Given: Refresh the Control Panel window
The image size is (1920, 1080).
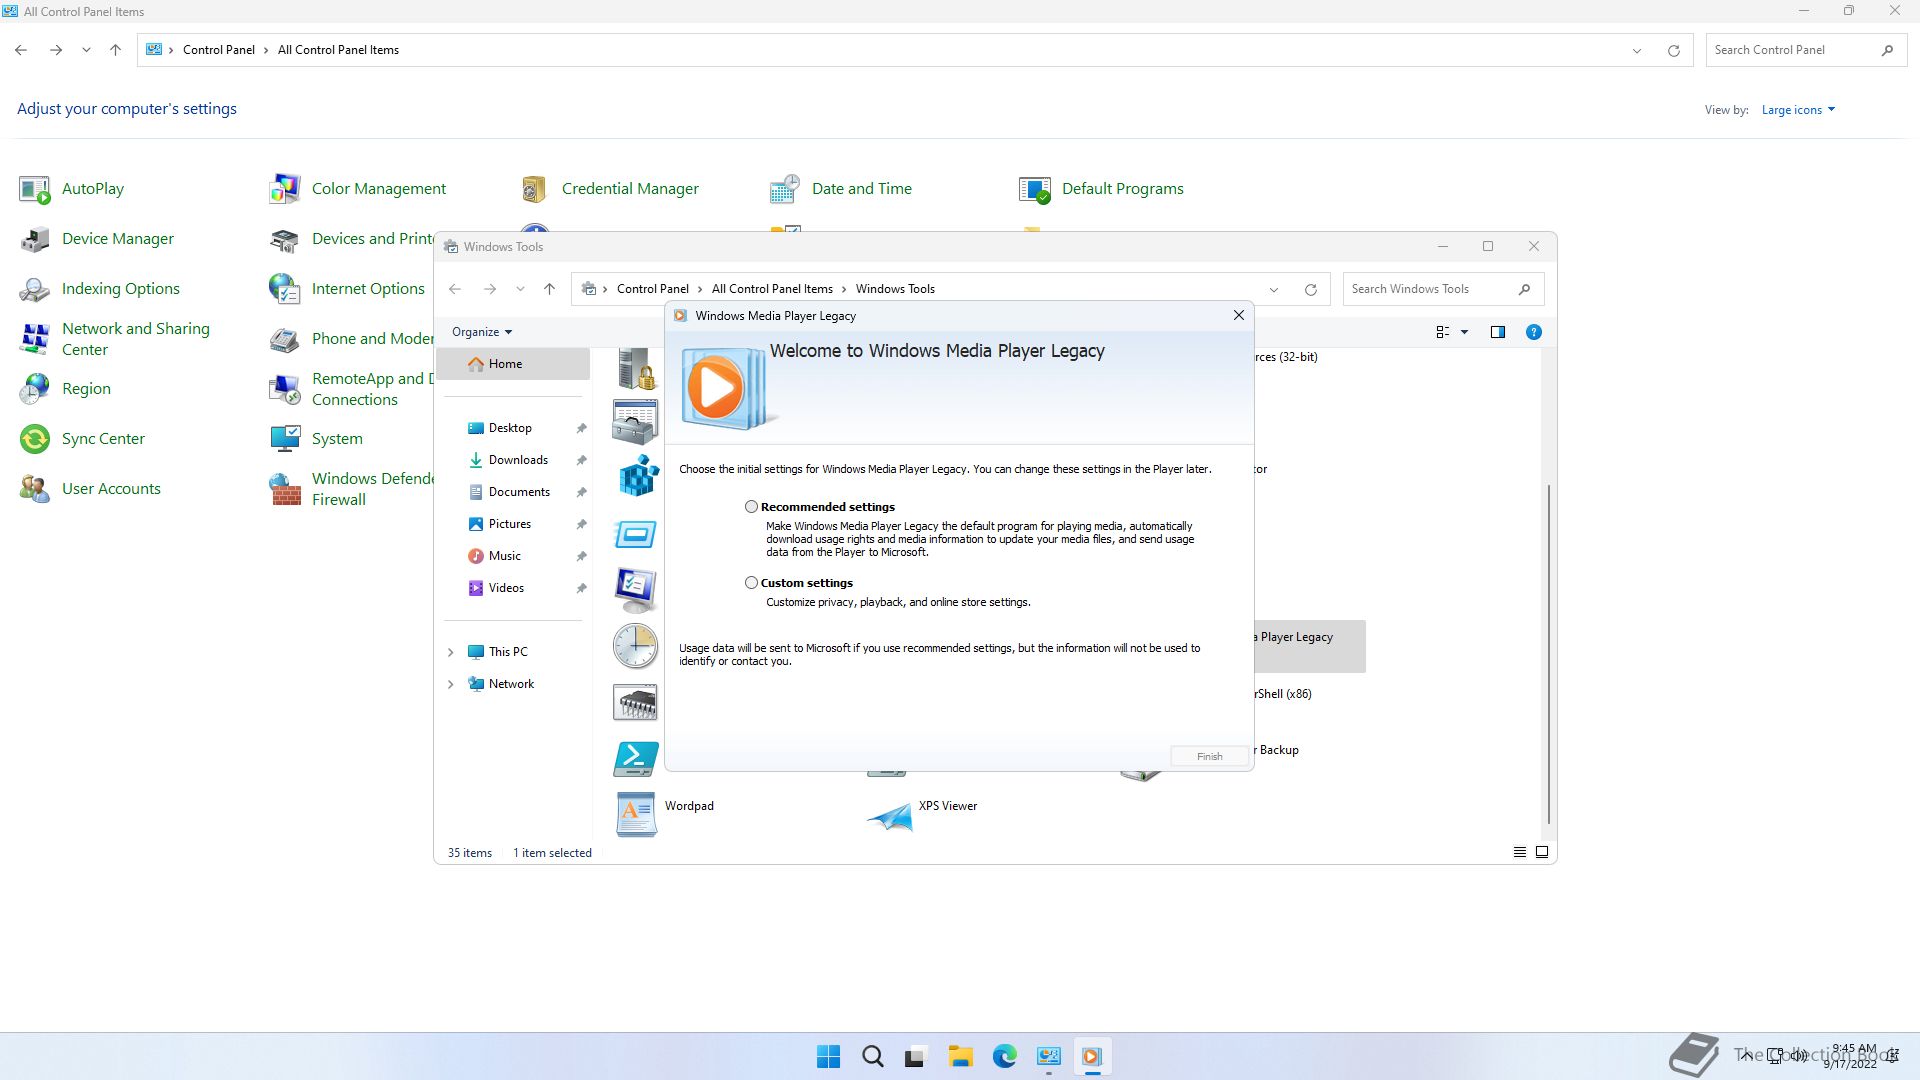Looking at the screenshot, I should (1673, 50).
